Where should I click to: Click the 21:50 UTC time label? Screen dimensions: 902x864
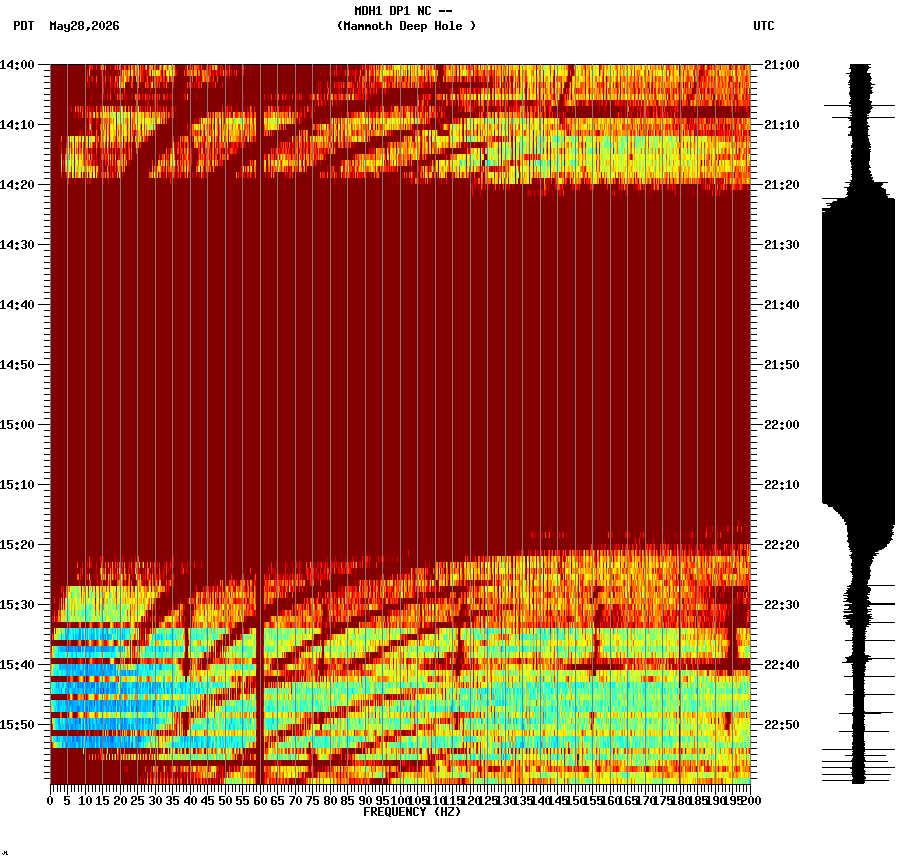tap(782, 365)
